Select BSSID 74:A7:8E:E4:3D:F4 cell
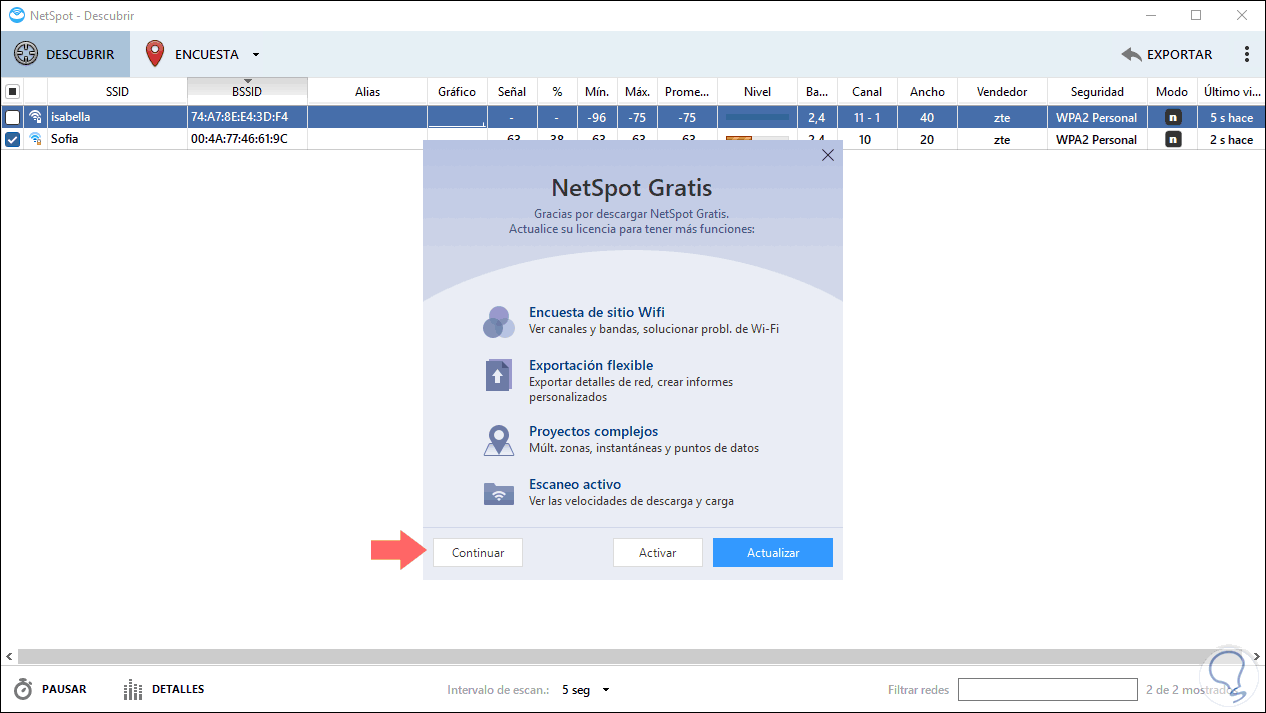1266x713 pixels. [x=247, y=117]
